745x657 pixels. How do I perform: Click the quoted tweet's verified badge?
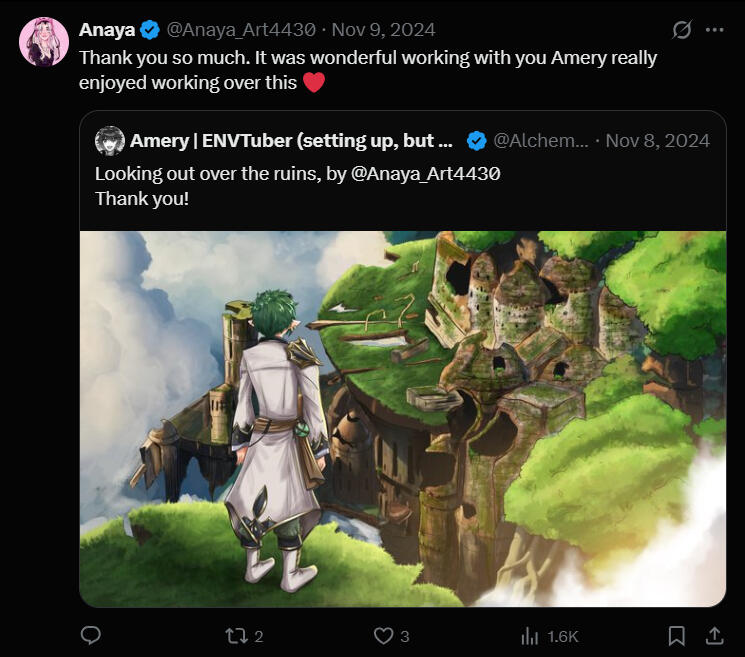[478, 141]
